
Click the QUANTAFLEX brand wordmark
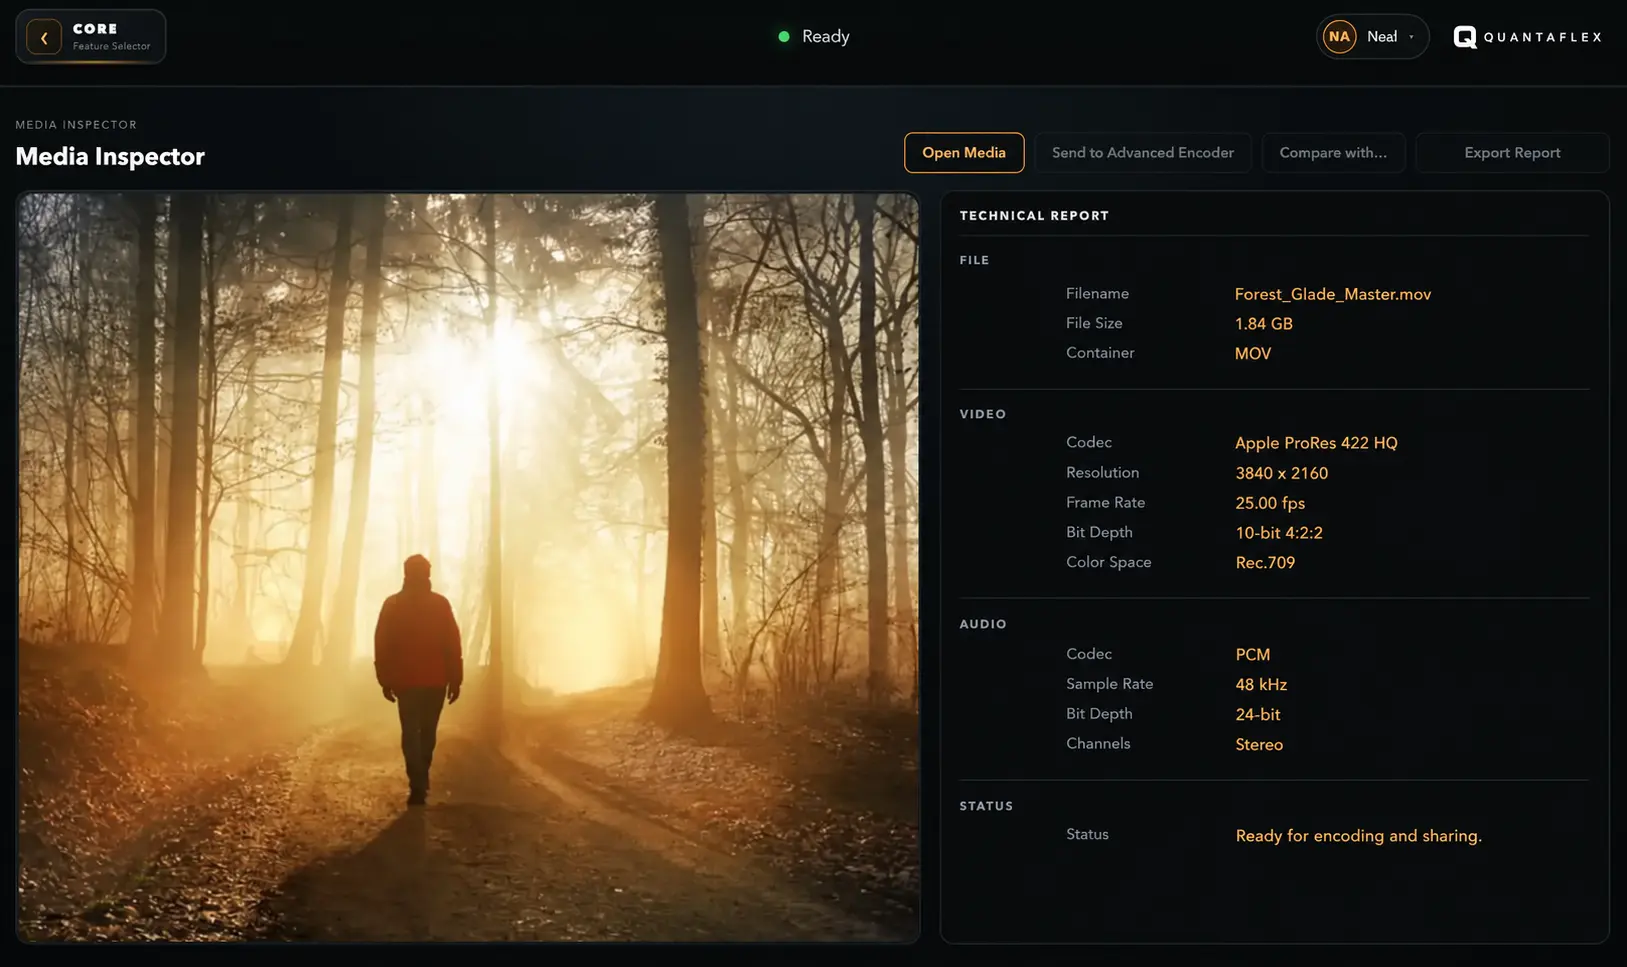pos(1542,37)
